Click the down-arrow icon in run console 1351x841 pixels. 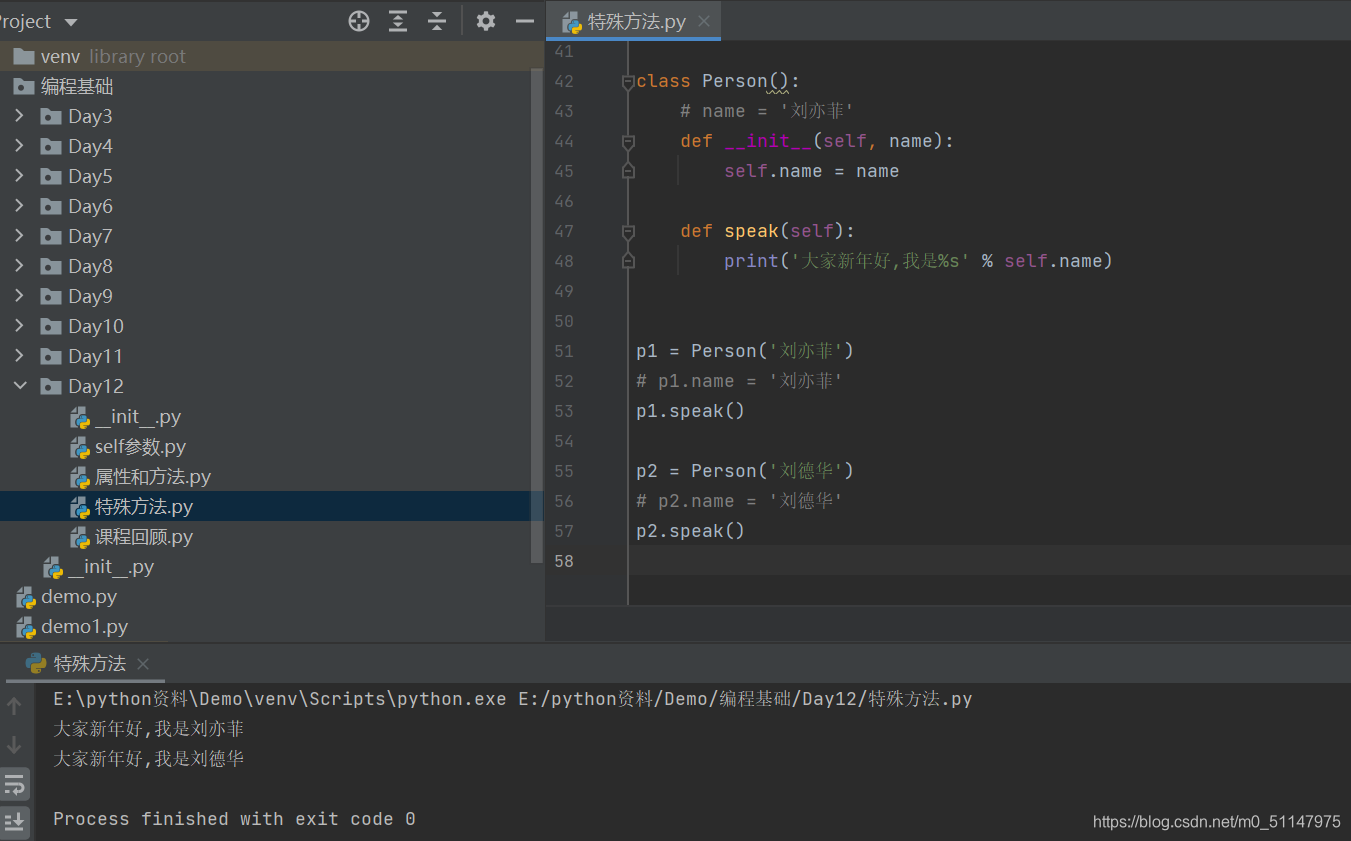pos(14,745)
